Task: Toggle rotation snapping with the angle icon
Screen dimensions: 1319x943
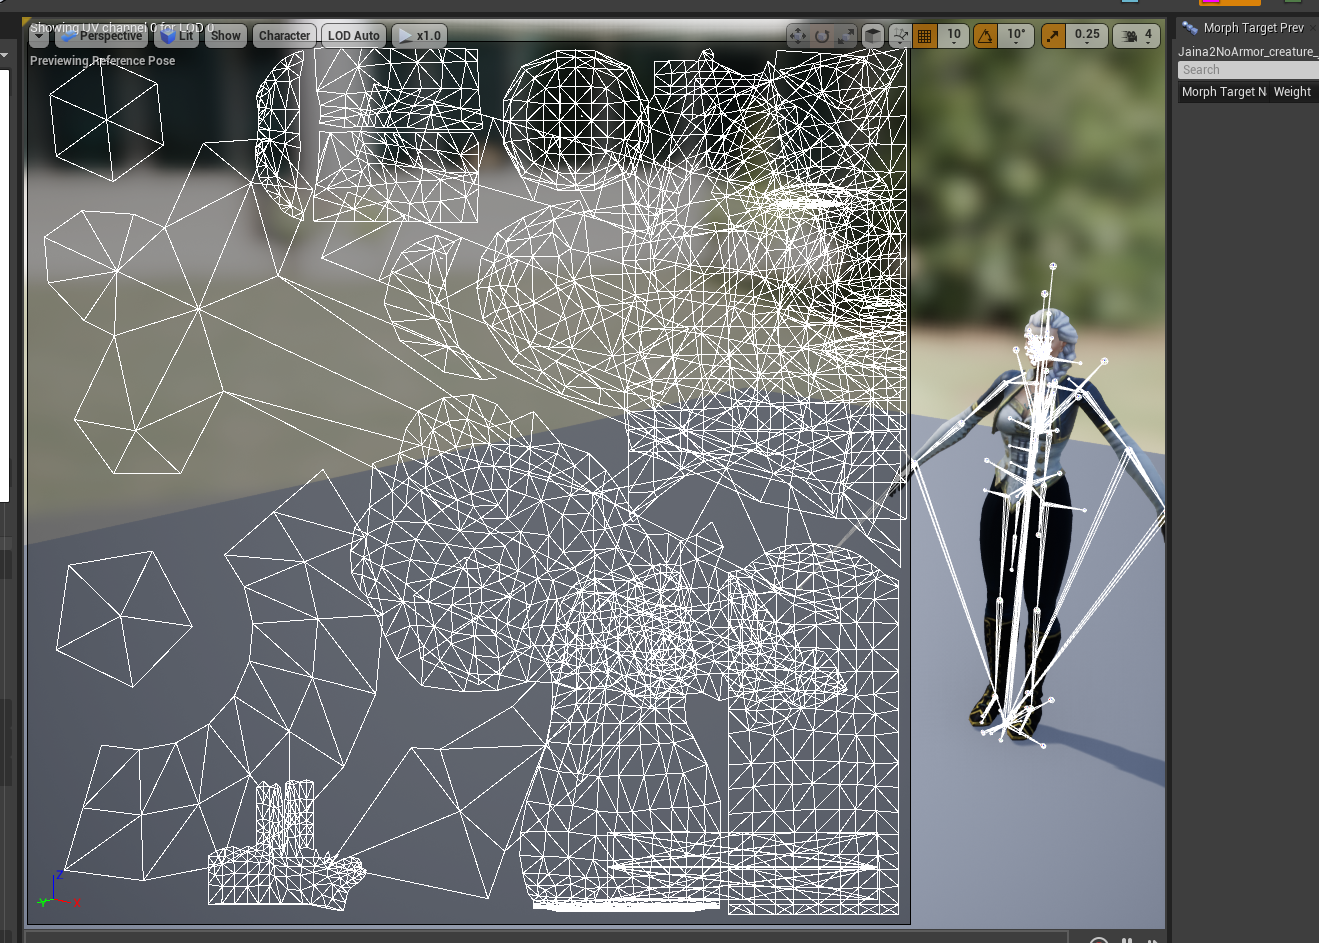Action: (986, 36)
